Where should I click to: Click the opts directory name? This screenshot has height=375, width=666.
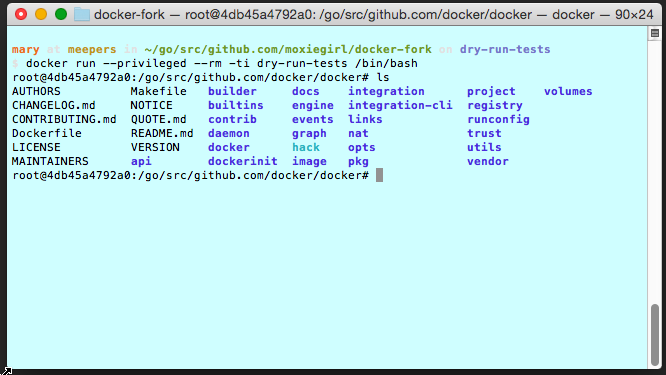pyautogui.click(x=361, y=147)
